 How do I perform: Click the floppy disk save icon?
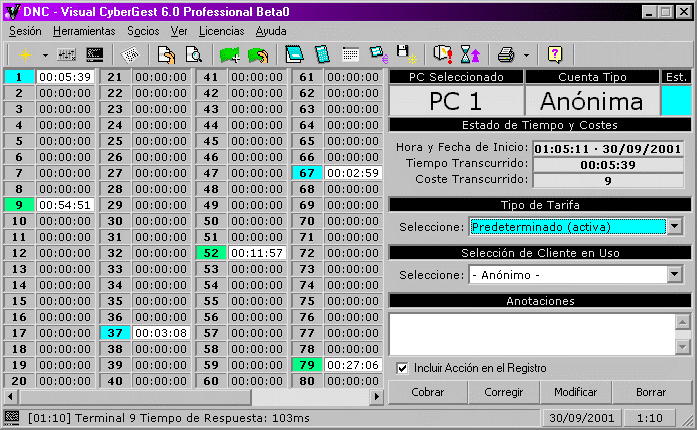click(406, 53)
